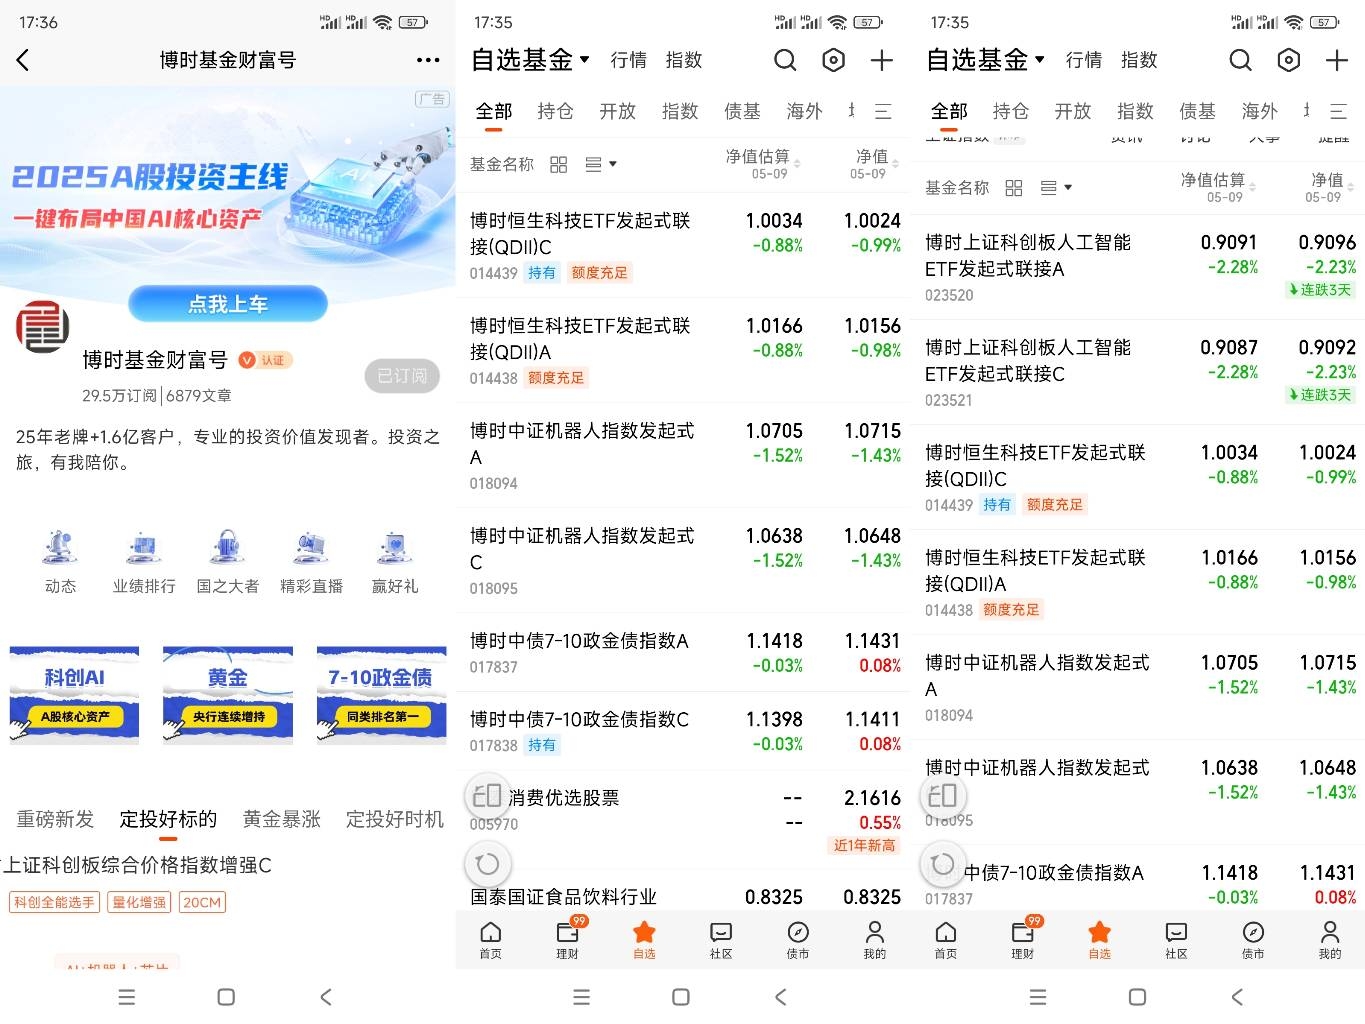
Task: Open 博时中债7-10政金债指数C fund row
Action: click(683, 731)
